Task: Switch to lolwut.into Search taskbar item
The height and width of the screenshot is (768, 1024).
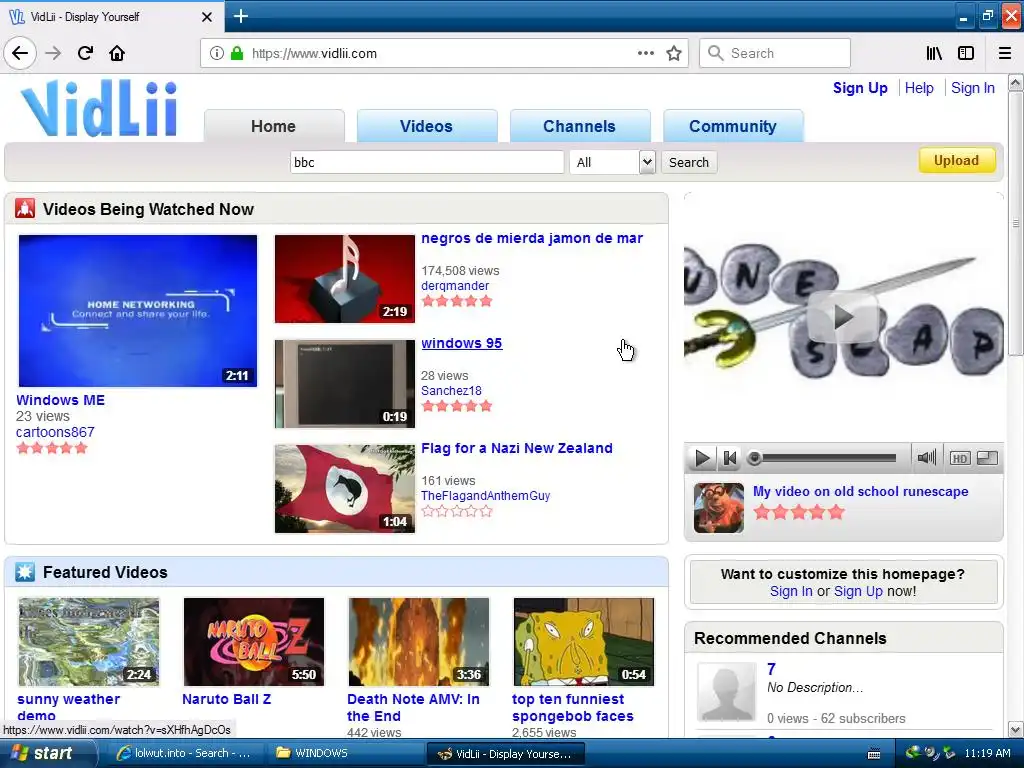Action: point(184,753)
